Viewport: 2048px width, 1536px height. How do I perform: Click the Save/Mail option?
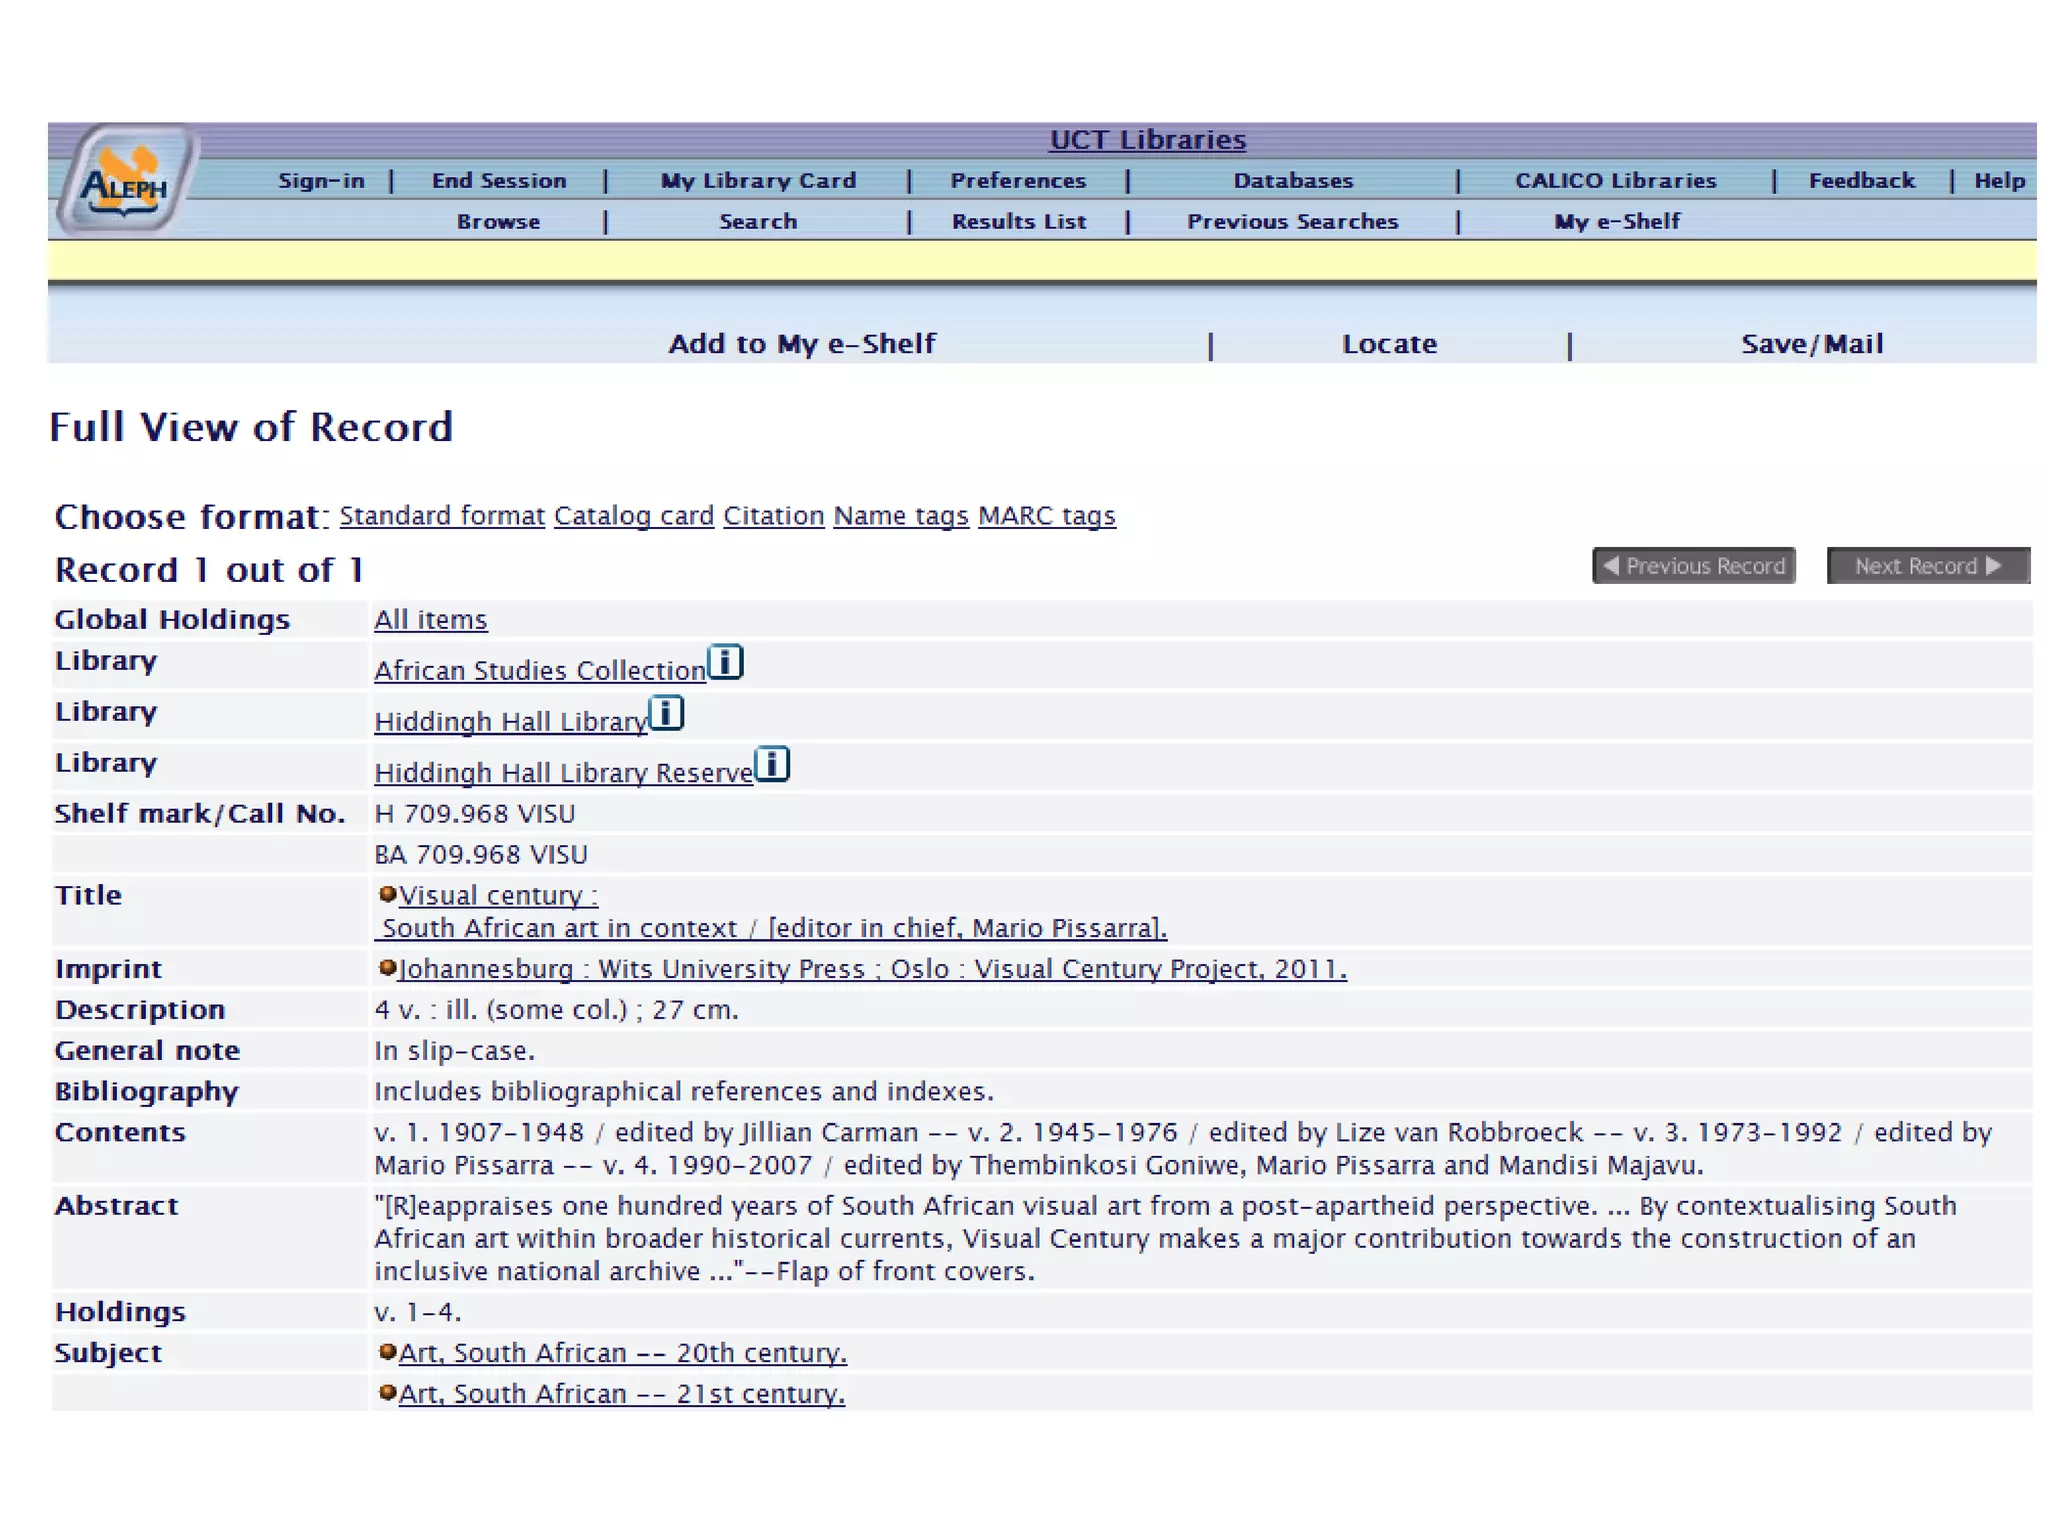(x=1811, y=344)
